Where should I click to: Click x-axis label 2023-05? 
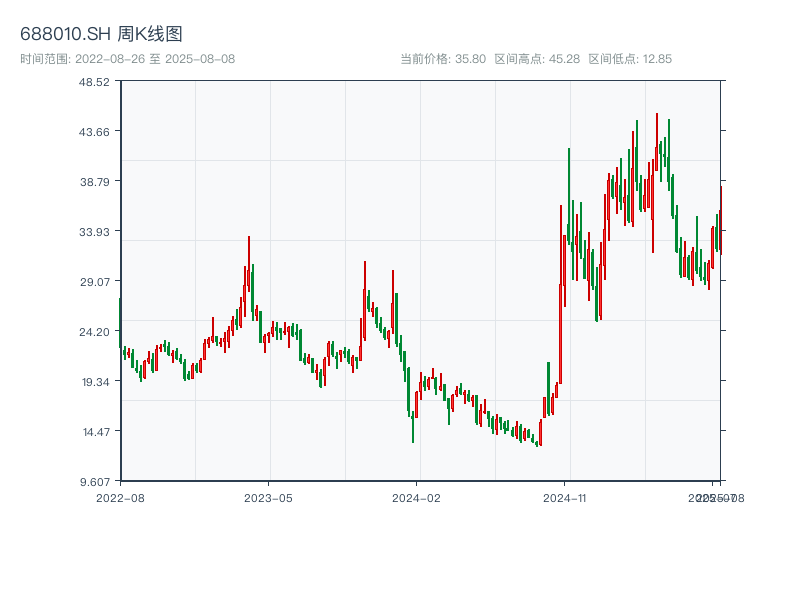pyautogui.click(x=268, y=498)
